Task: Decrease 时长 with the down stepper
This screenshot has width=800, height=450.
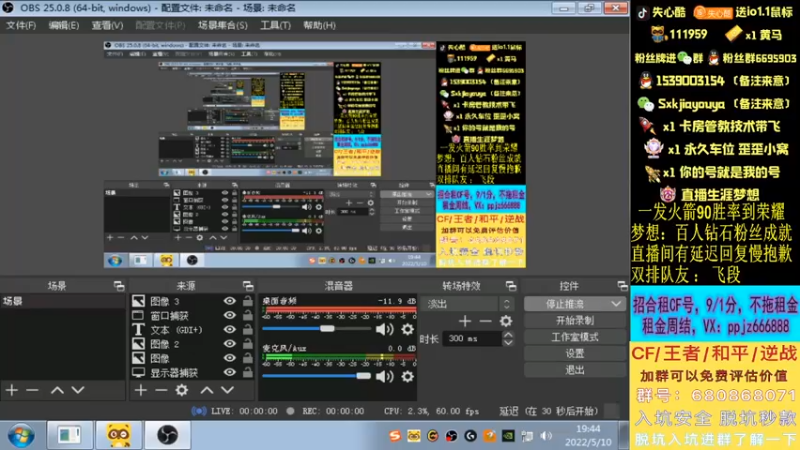Action: (508, 342)
